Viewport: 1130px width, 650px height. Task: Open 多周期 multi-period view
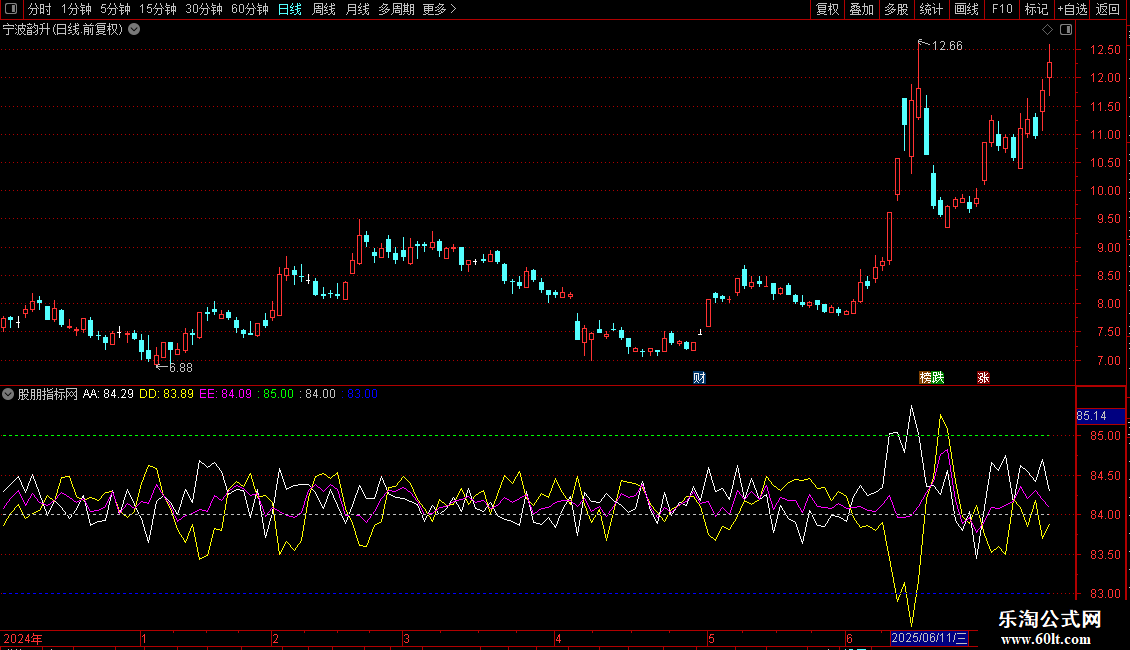pos(396,9)
